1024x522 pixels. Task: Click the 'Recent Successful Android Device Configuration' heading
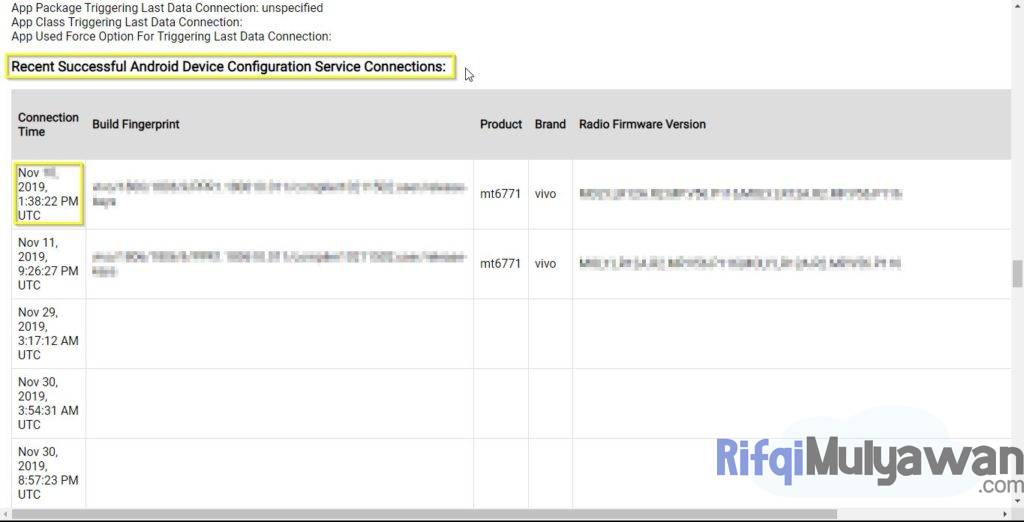(x=229, y=67)
